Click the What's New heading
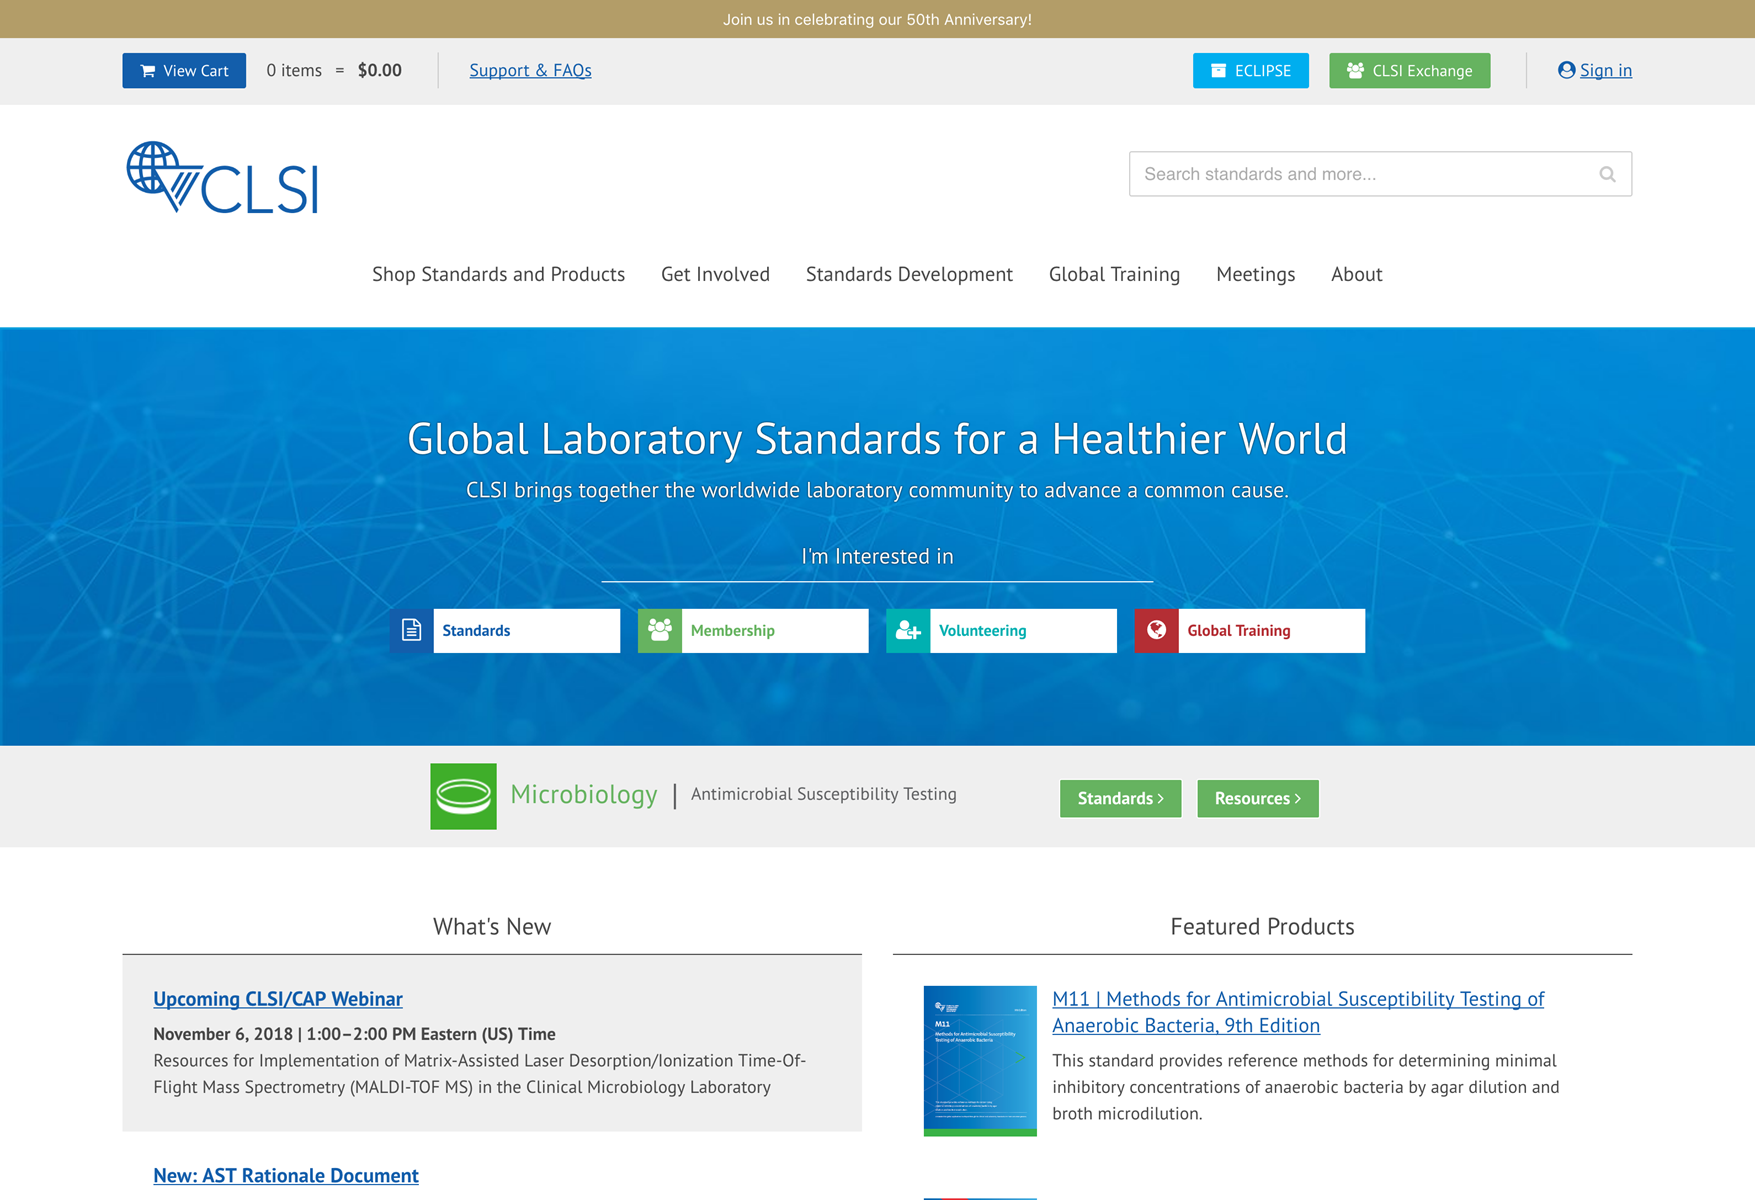Image resolution: width=1755 pixels, height=1200 pixels. (492, 927)
